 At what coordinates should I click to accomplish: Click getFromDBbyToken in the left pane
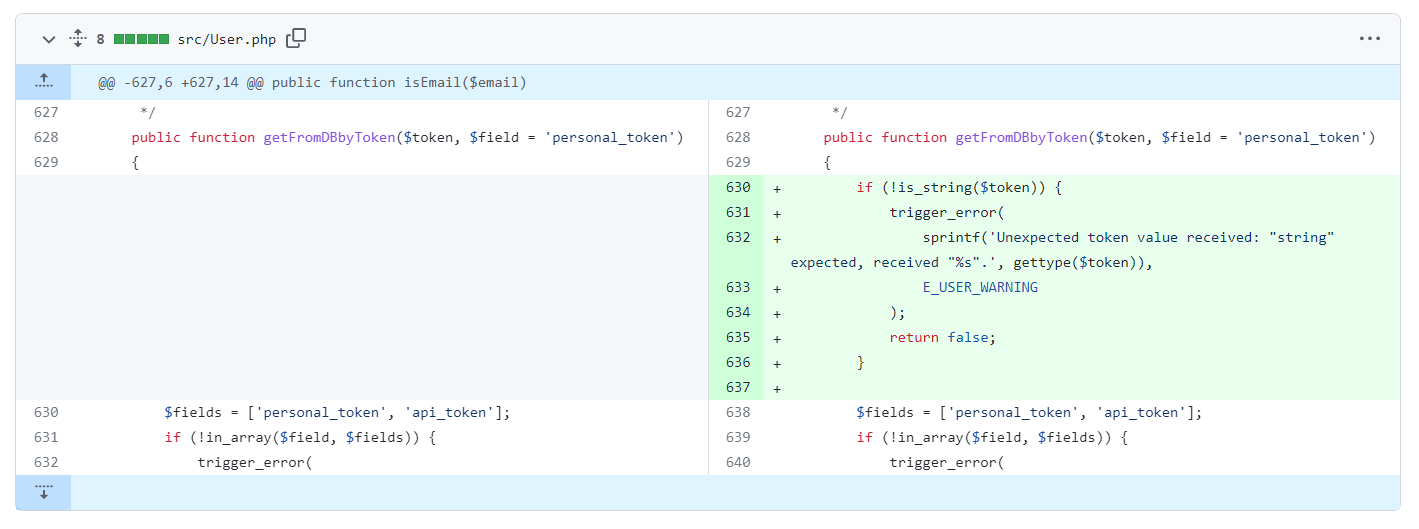point(329,137)
